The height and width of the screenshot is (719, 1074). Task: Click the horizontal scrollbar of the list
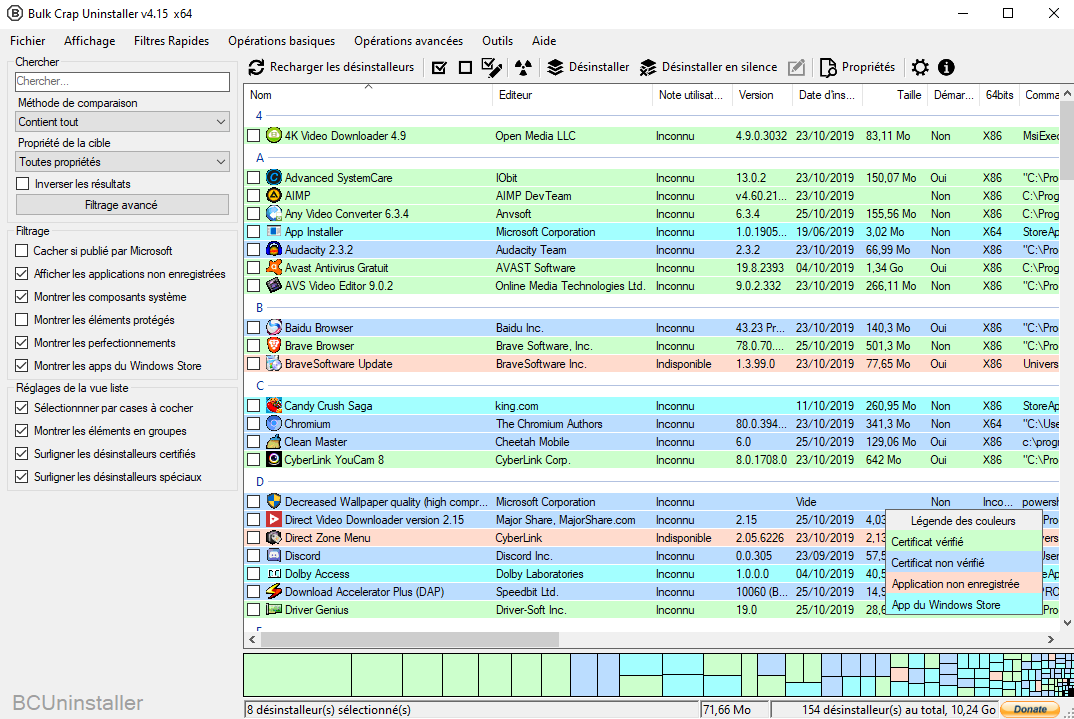point(411,639)
